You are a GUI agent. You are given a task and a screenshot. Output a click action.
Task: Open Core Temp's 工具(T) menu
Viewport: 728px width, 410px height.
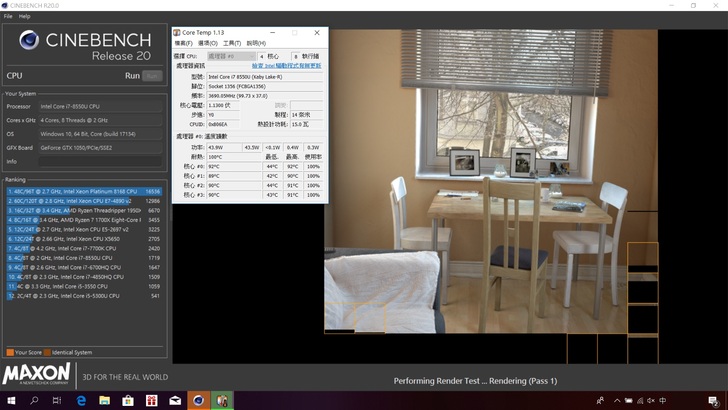pyautogui.click(x=231, y=44)
